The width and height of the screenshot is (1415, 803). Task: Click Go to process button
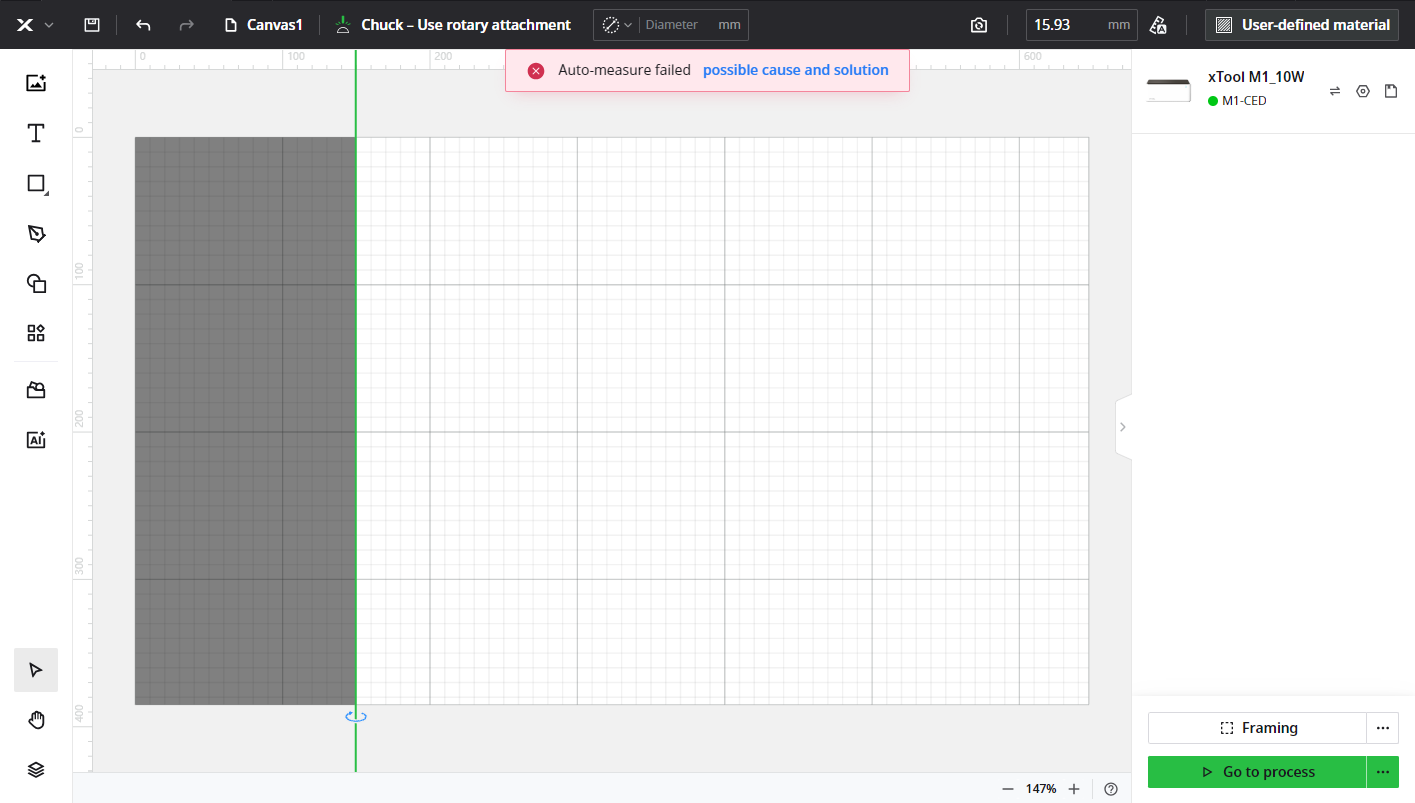(1257, 772)
